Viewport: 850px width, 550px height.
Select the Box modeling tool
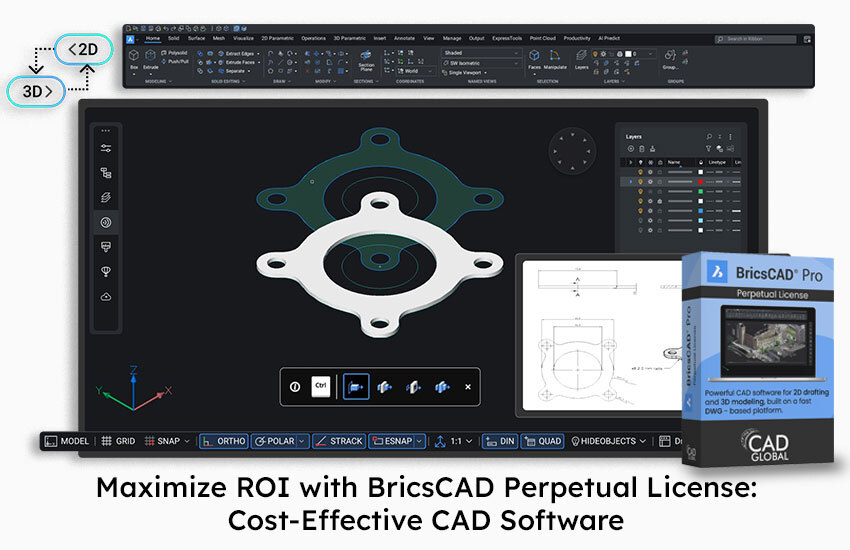point(134,59)
